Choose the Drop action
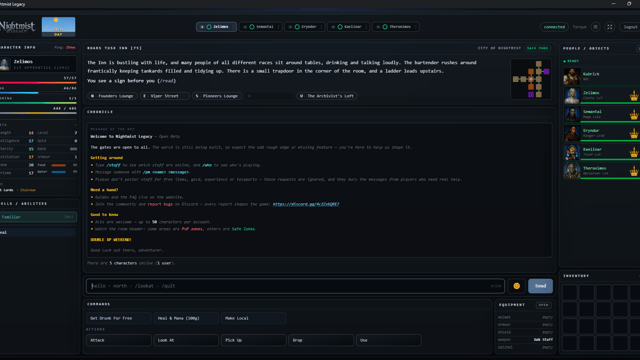Viewport: 640px width, 360px height. 321,340
